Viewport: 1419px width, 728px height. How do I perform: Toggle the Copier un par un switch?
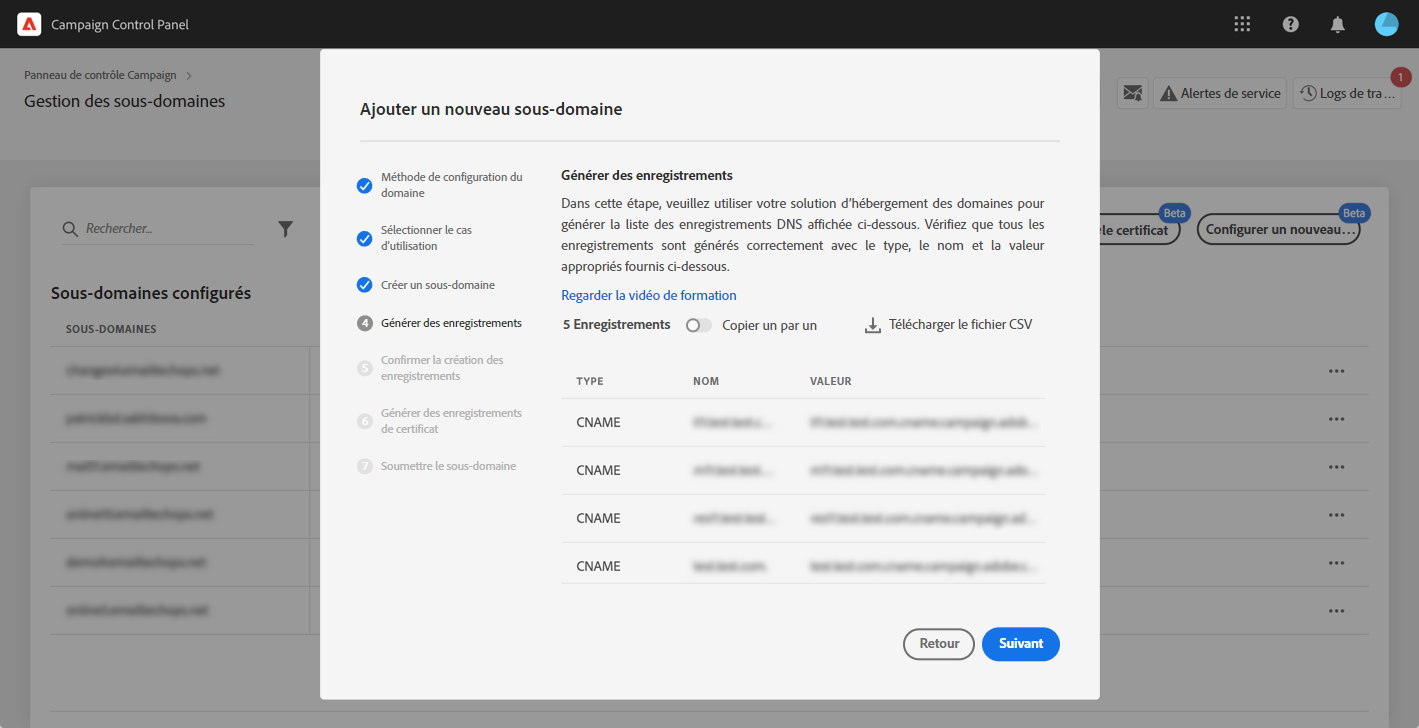tap(698, 325)
